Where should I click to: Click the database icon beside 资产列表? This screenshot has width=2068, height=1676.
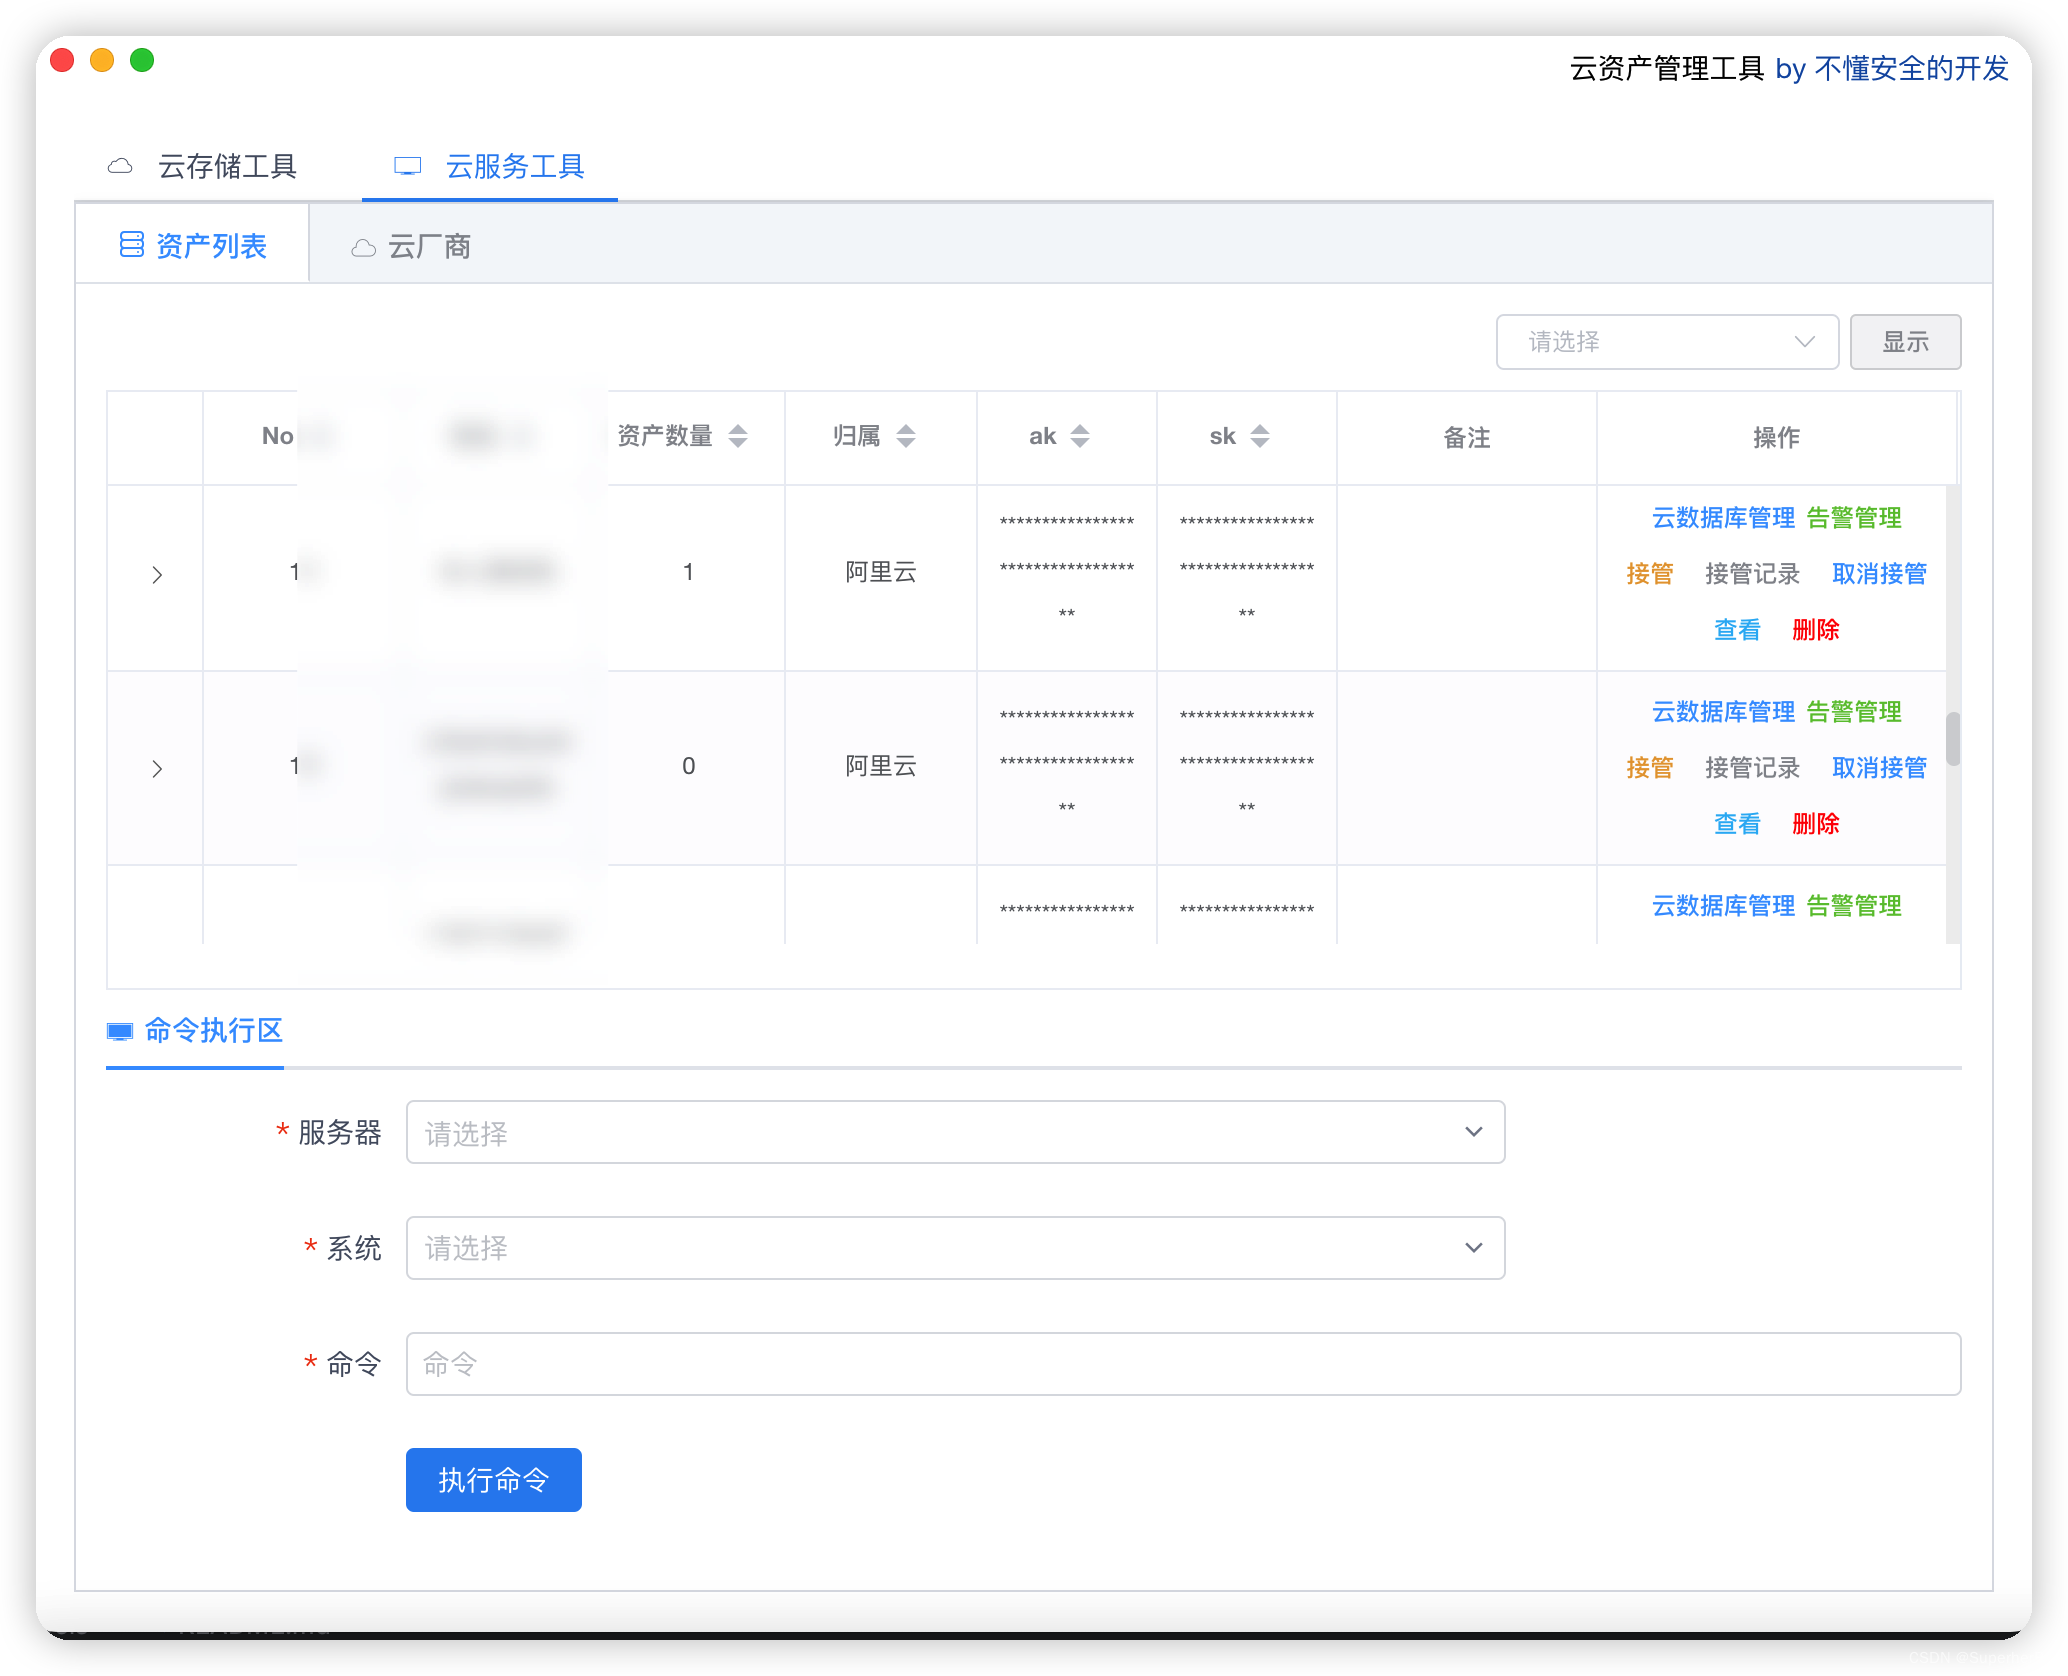click(132, 244)
